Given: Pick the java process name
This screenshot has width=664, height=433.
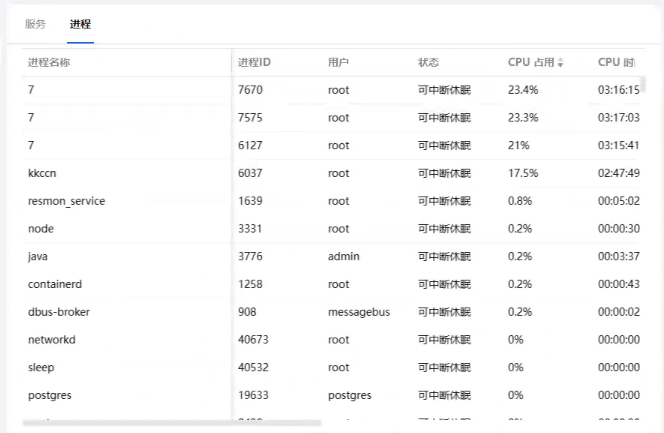Looking at the screenshot, I should point(38,257).
